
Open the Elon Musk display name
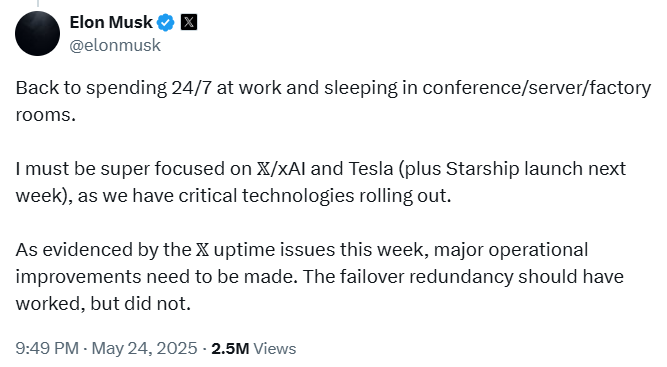(111, 22)
